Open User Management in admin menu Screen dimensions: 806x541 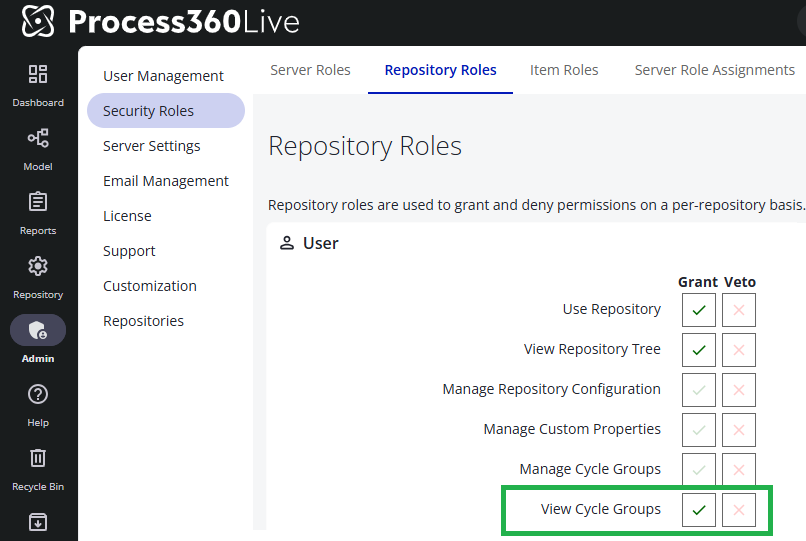tap(163, 76)
